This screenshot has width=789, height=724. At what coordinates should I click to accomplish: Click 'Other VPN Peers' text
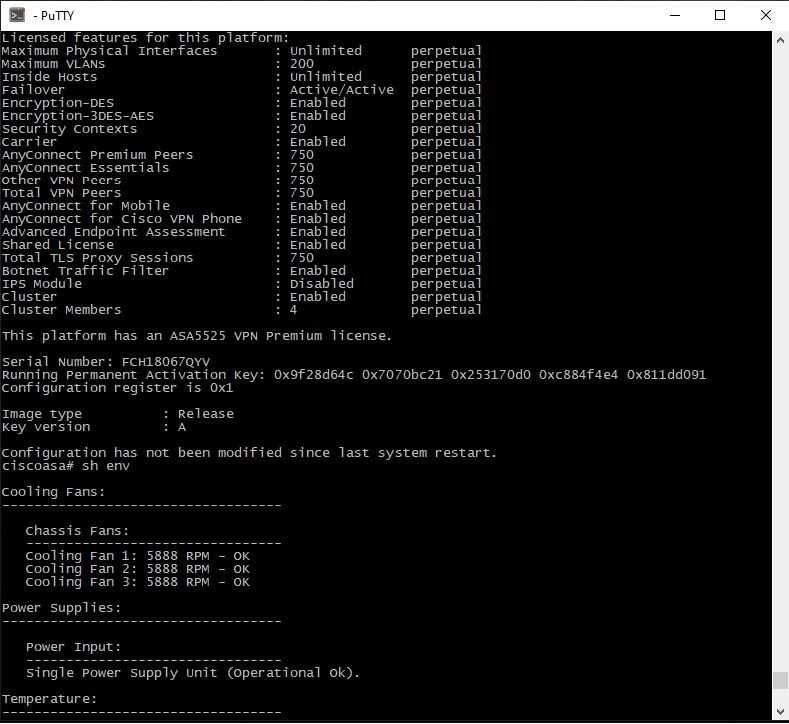pos(61,180)
